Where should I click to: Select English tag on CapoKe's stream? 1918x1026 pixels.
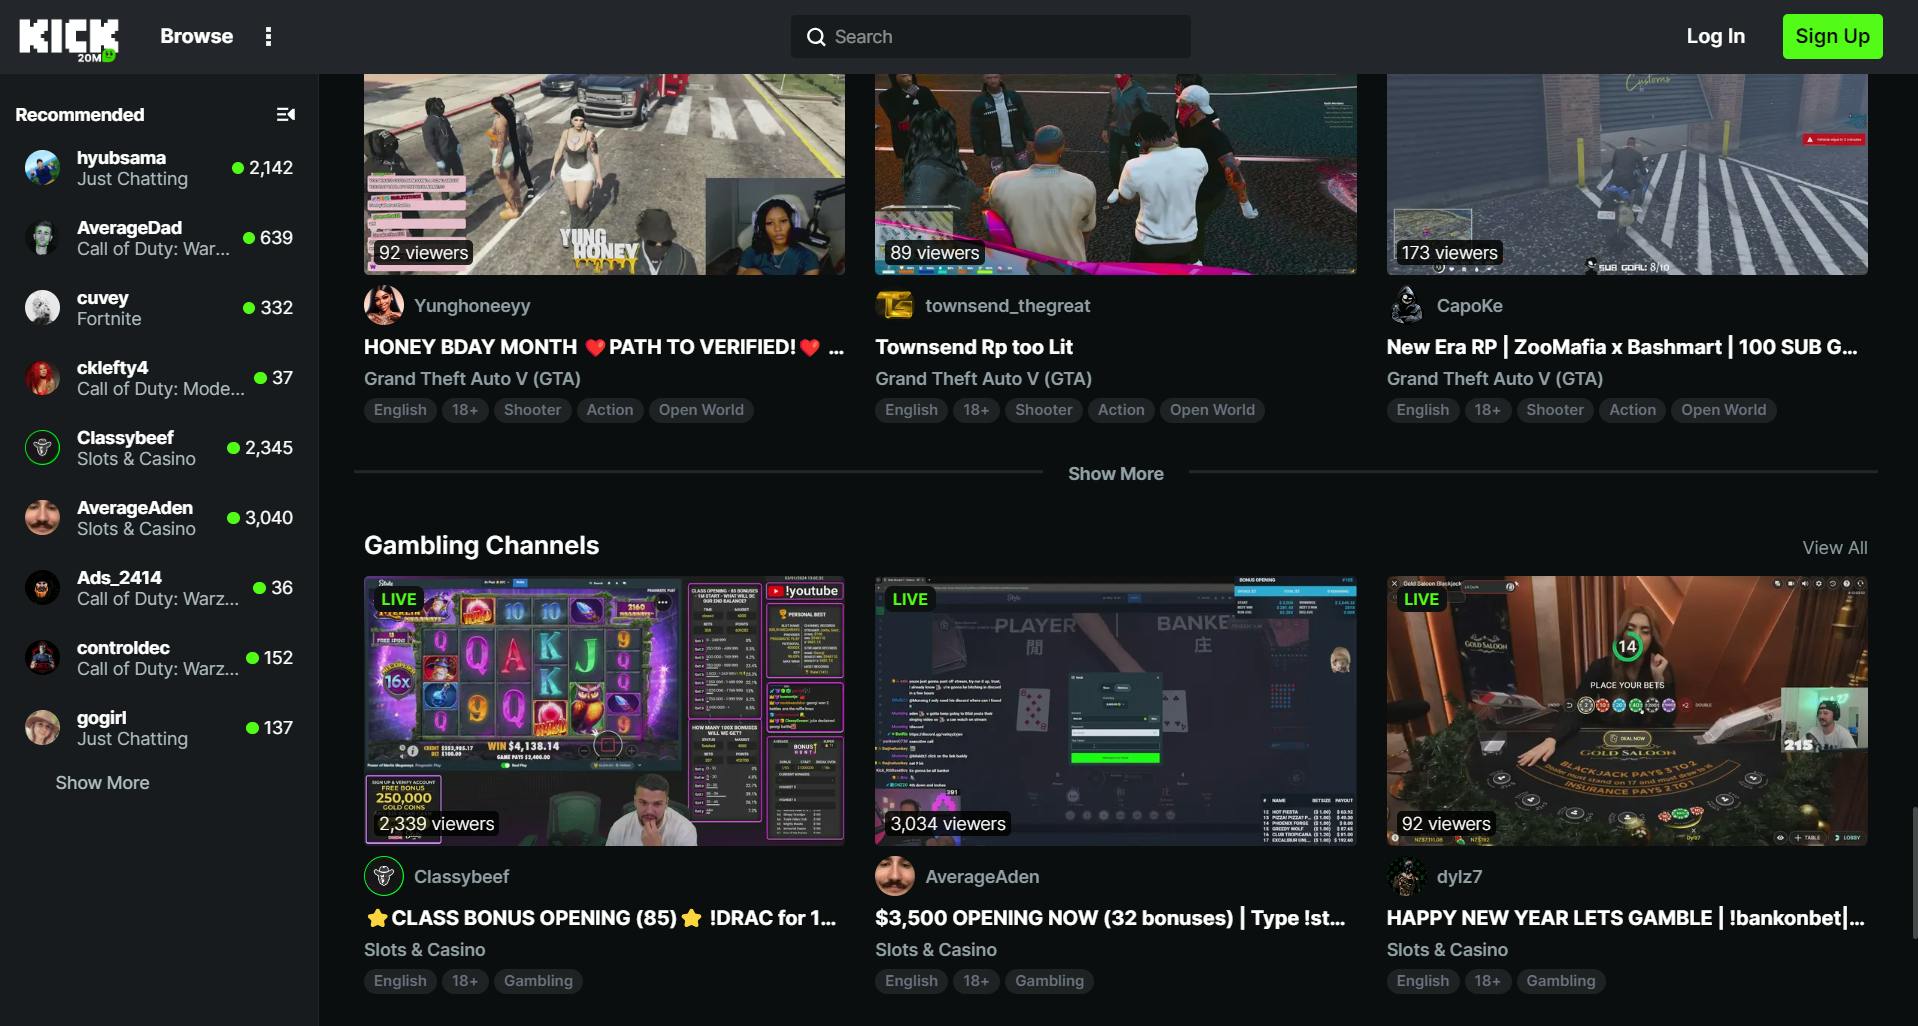1422,410
